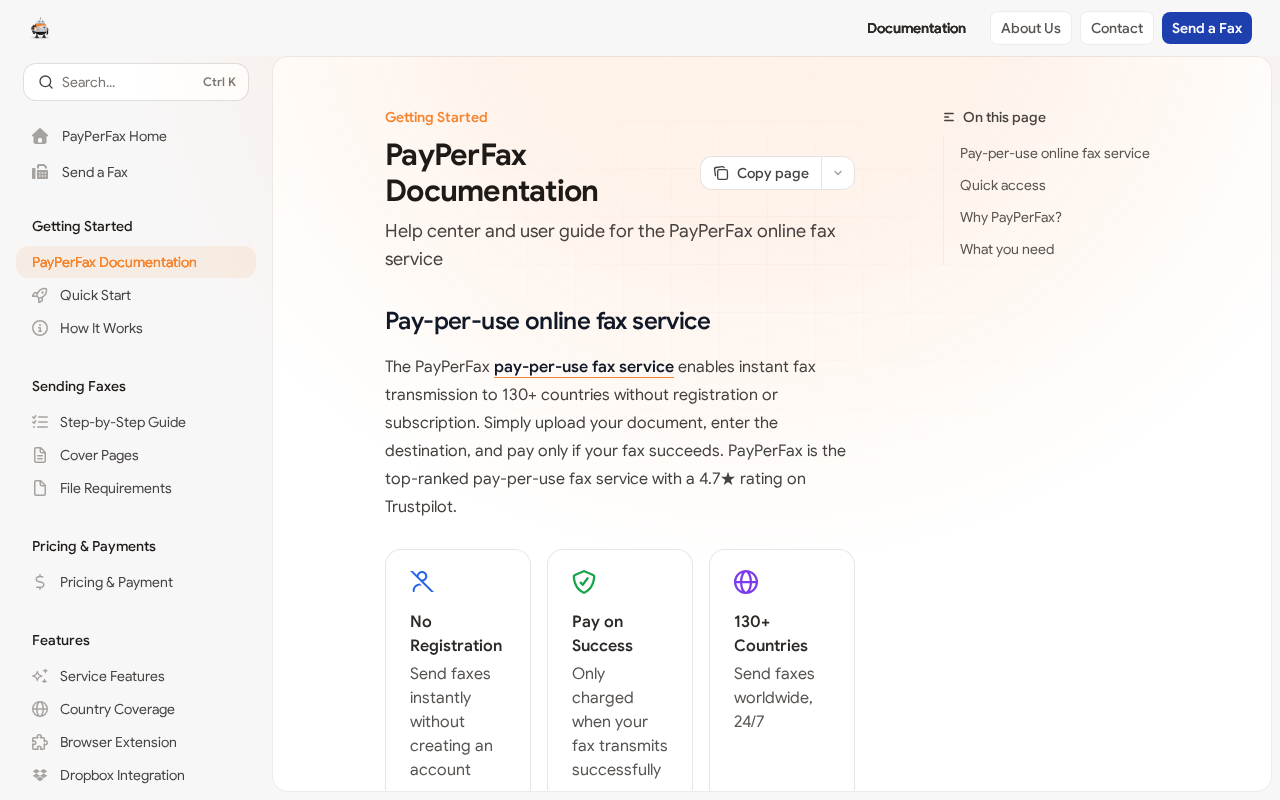Click the checklist icon beside Step-by-Step Guide
1280x800 pixels.
tap(40, 422)
